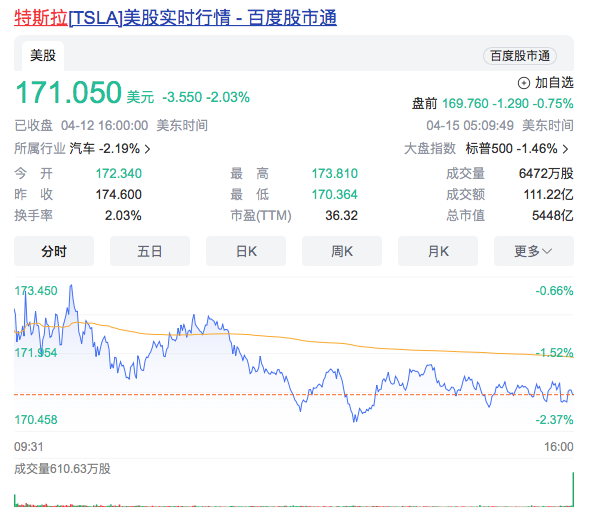Open the 汽车 -2.19% industry link

104,148
